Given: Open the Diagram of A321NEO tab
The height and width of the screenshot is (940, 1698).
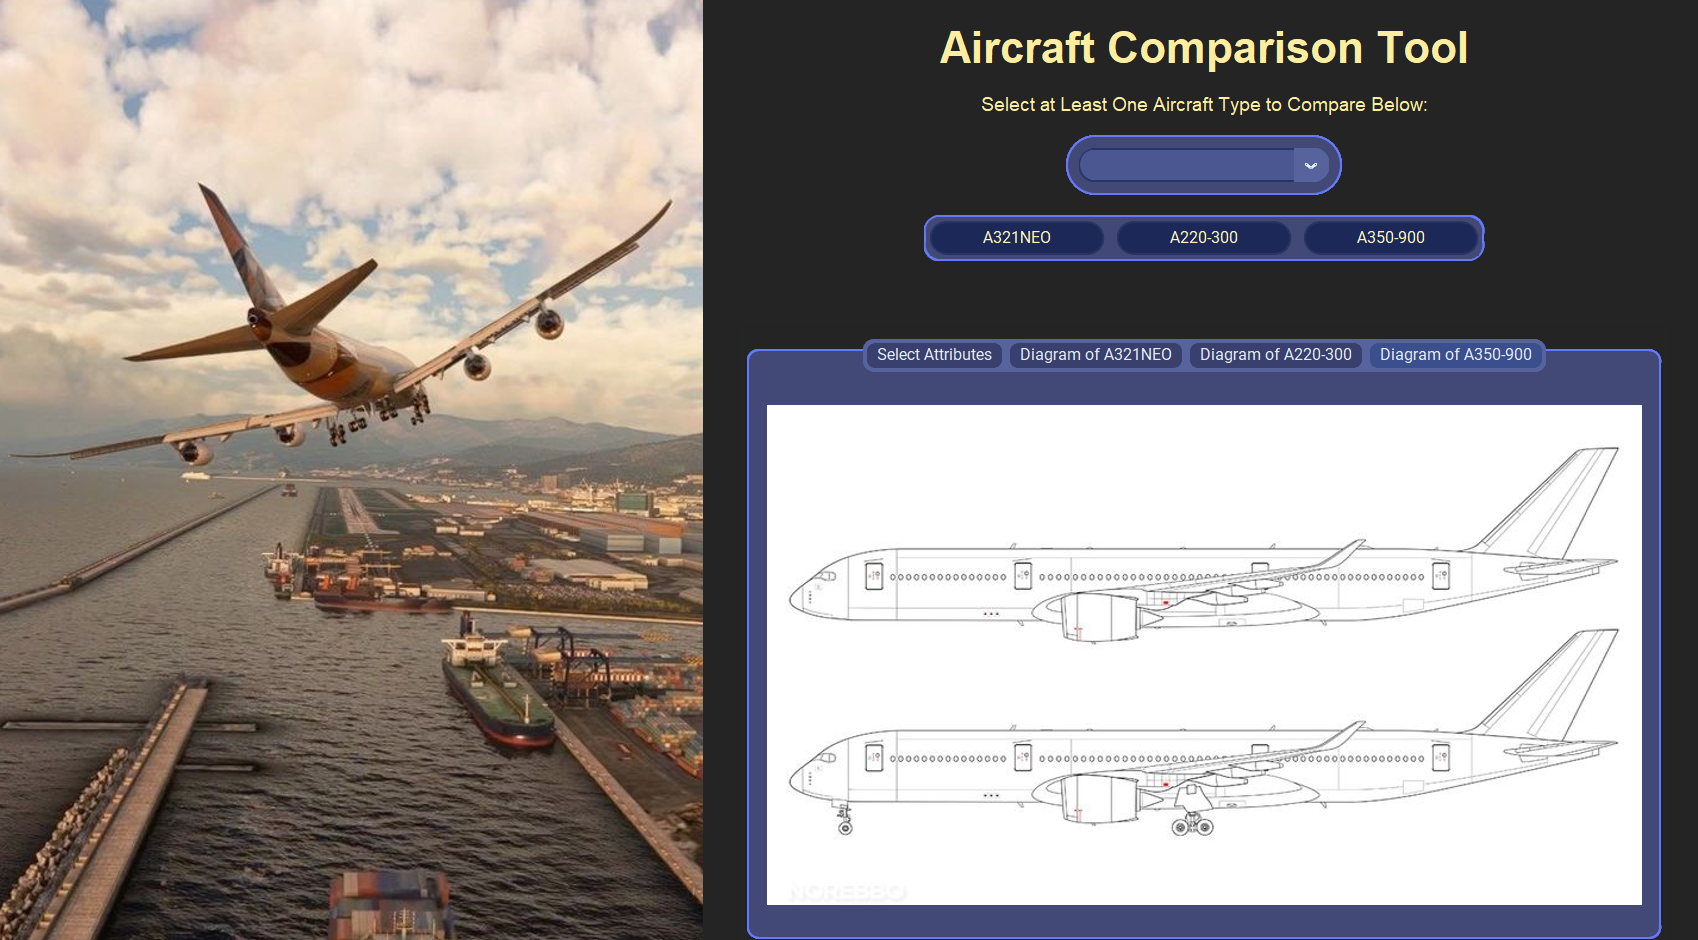Looking at the screenshot, I should [x=1096, y=355].
